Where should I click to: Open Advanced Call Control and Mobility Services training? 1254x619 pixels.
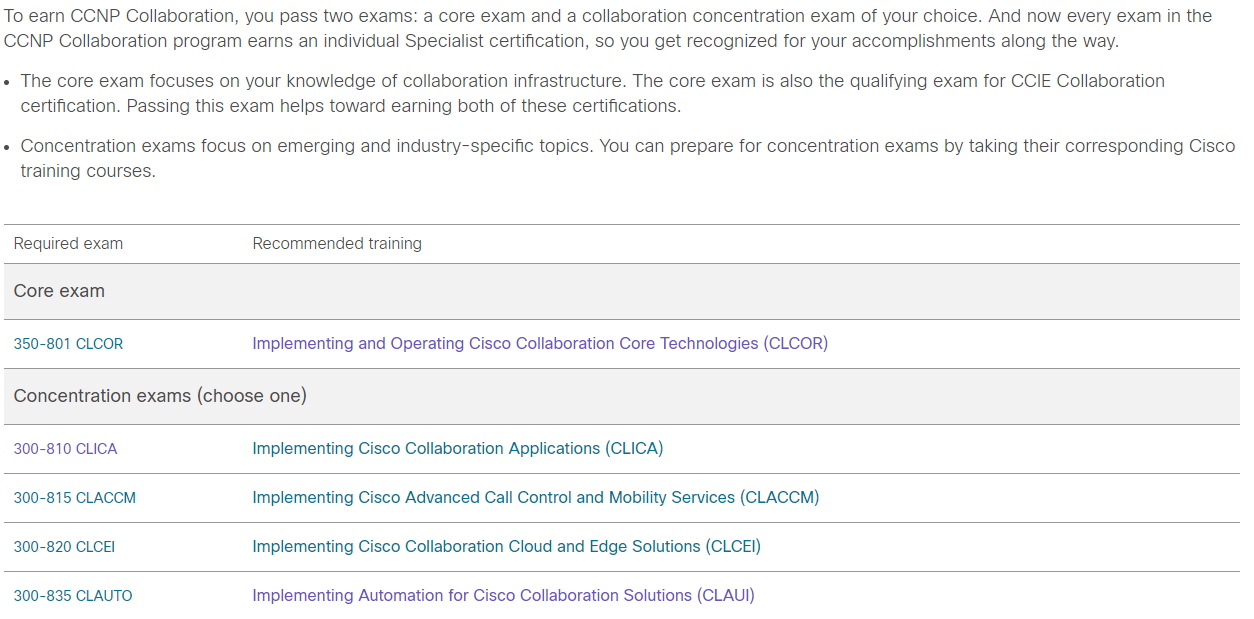click(536, 498)
